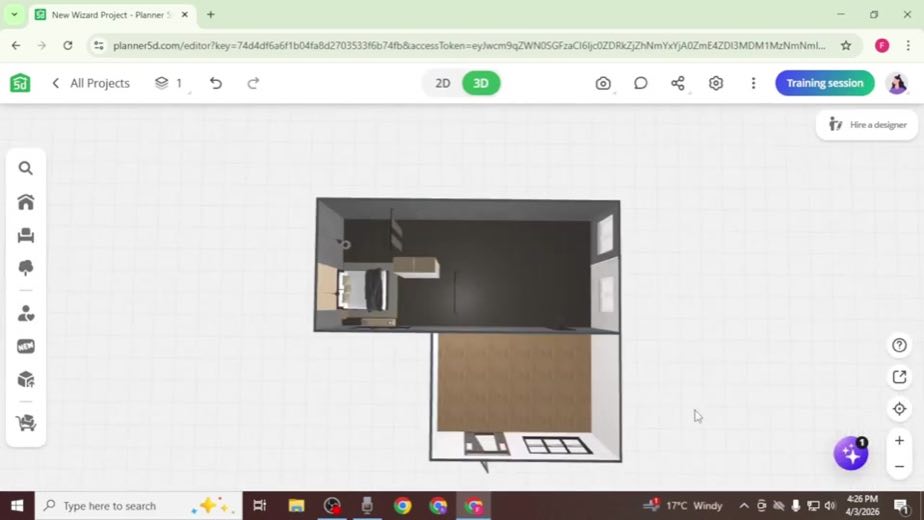
Task: Open the furniture catalog sofa icon
Action: coord(25,236)
